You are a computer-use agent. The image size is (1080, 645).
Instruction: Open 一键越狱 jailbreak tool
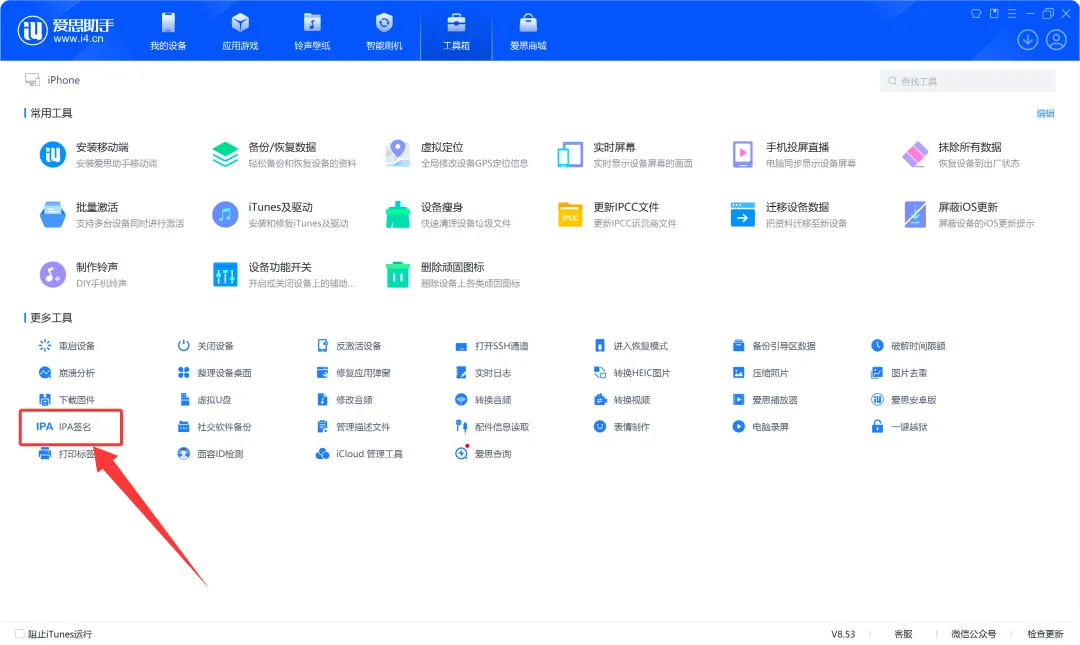(899, 427)
